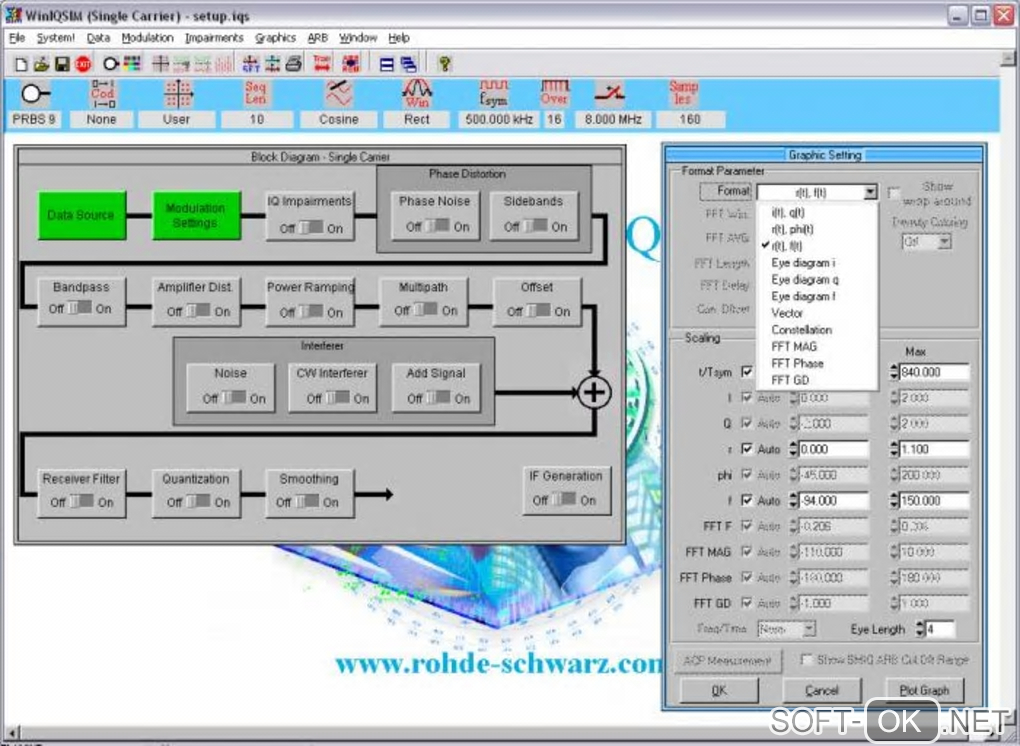This screenshot has height=746, width=1020.
Task: Click the t/Tsym Max field 840.000
Action: [x=934, y=372]
